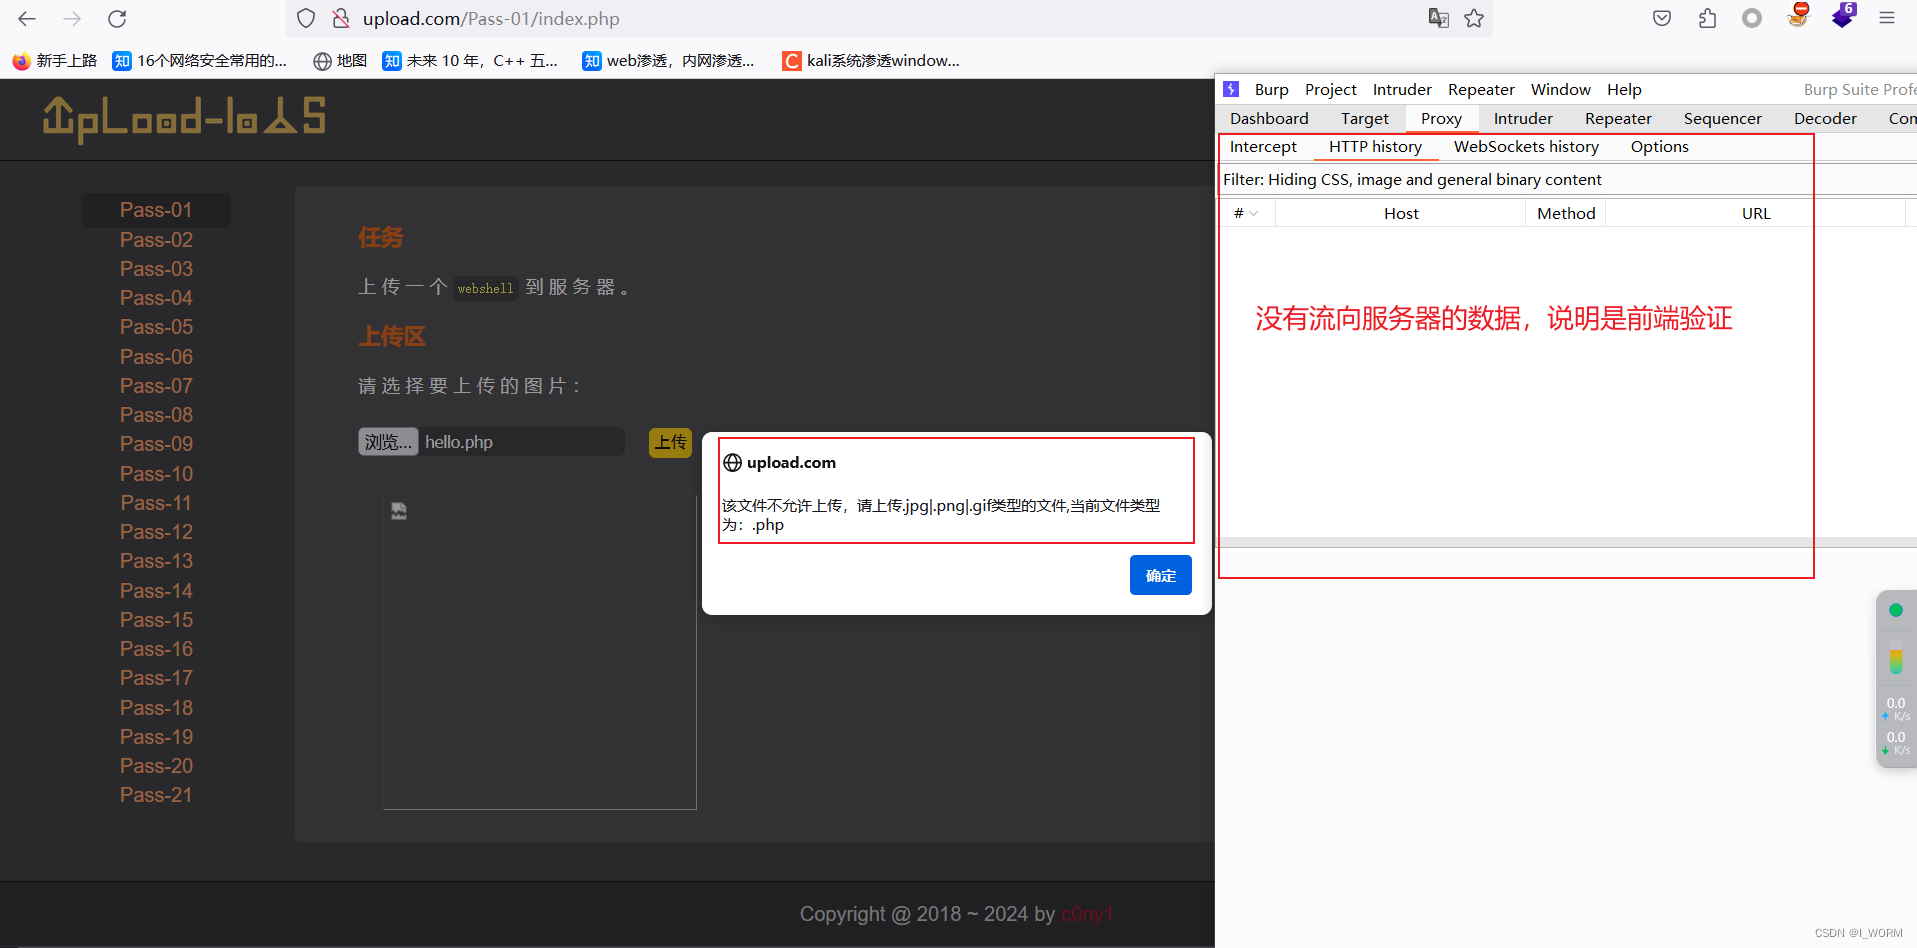Switch to the Sequencer tab in Burp
Image resolution: width=1917 pixels, height=948 pixels.
pos(1722,118)
